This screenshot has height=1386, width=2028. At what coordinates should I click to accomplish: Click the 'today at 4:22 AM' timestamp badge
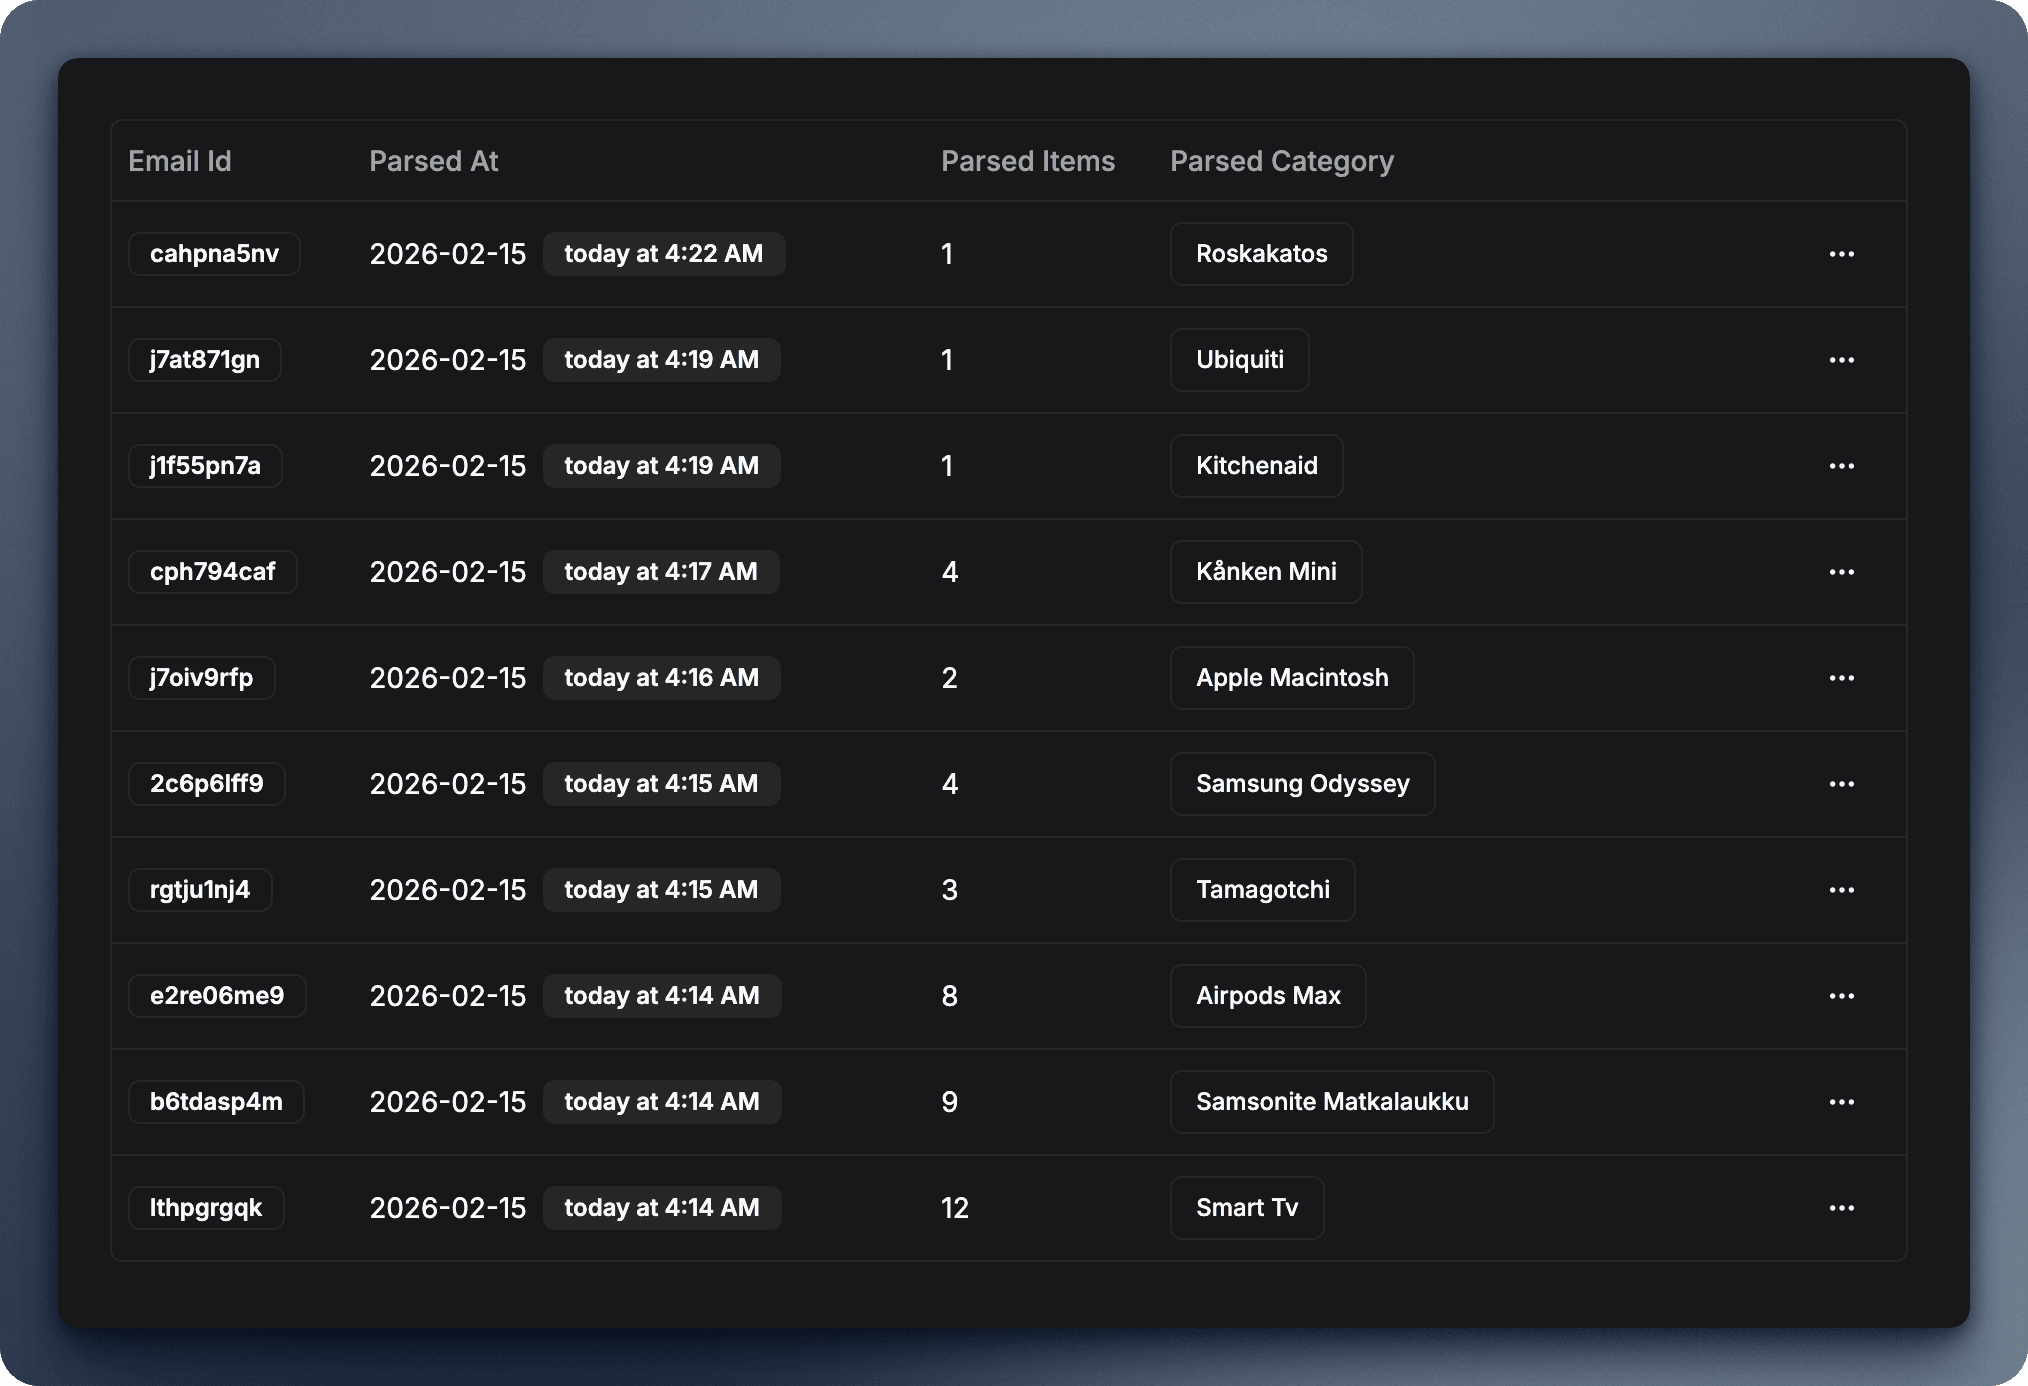663,254
